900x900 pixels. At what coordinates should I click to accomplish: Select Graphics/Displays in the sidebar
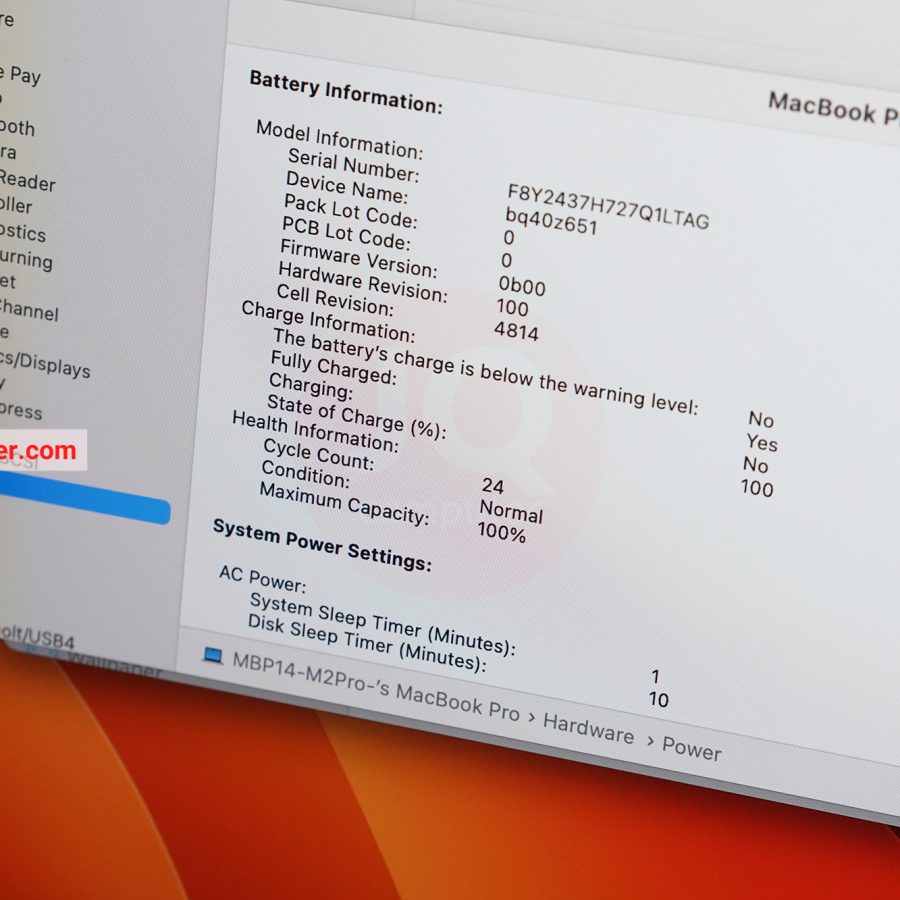[45, 366]
